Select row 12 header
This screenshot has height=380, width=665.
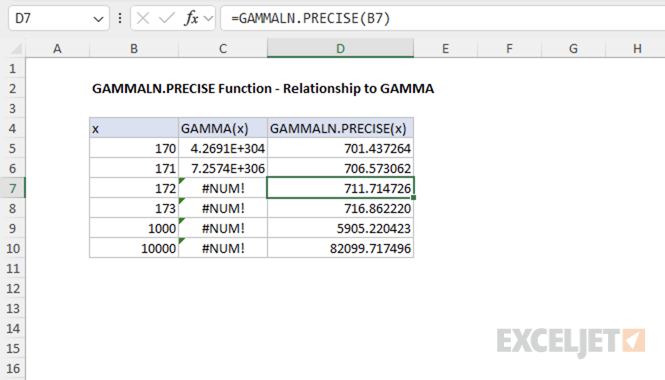[13, 288]
